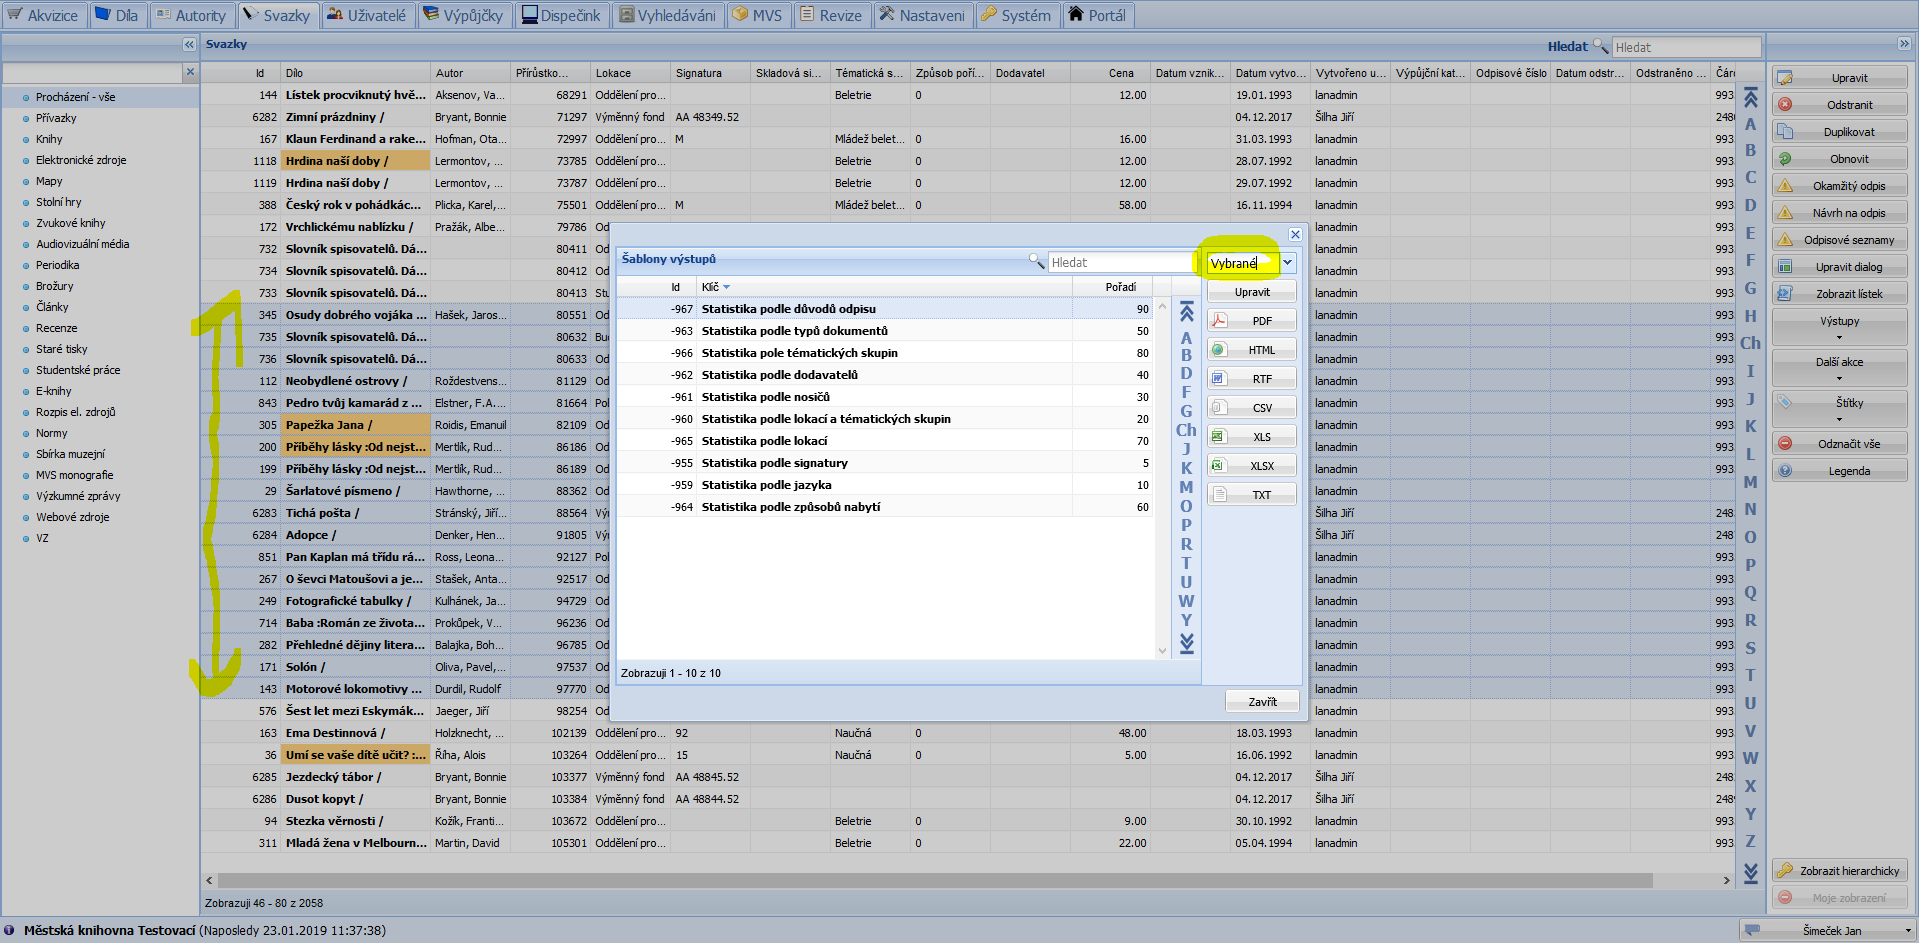The image size is (1919, 943).
Task: Clear the left panel filter with X
Action: point(190,72)
